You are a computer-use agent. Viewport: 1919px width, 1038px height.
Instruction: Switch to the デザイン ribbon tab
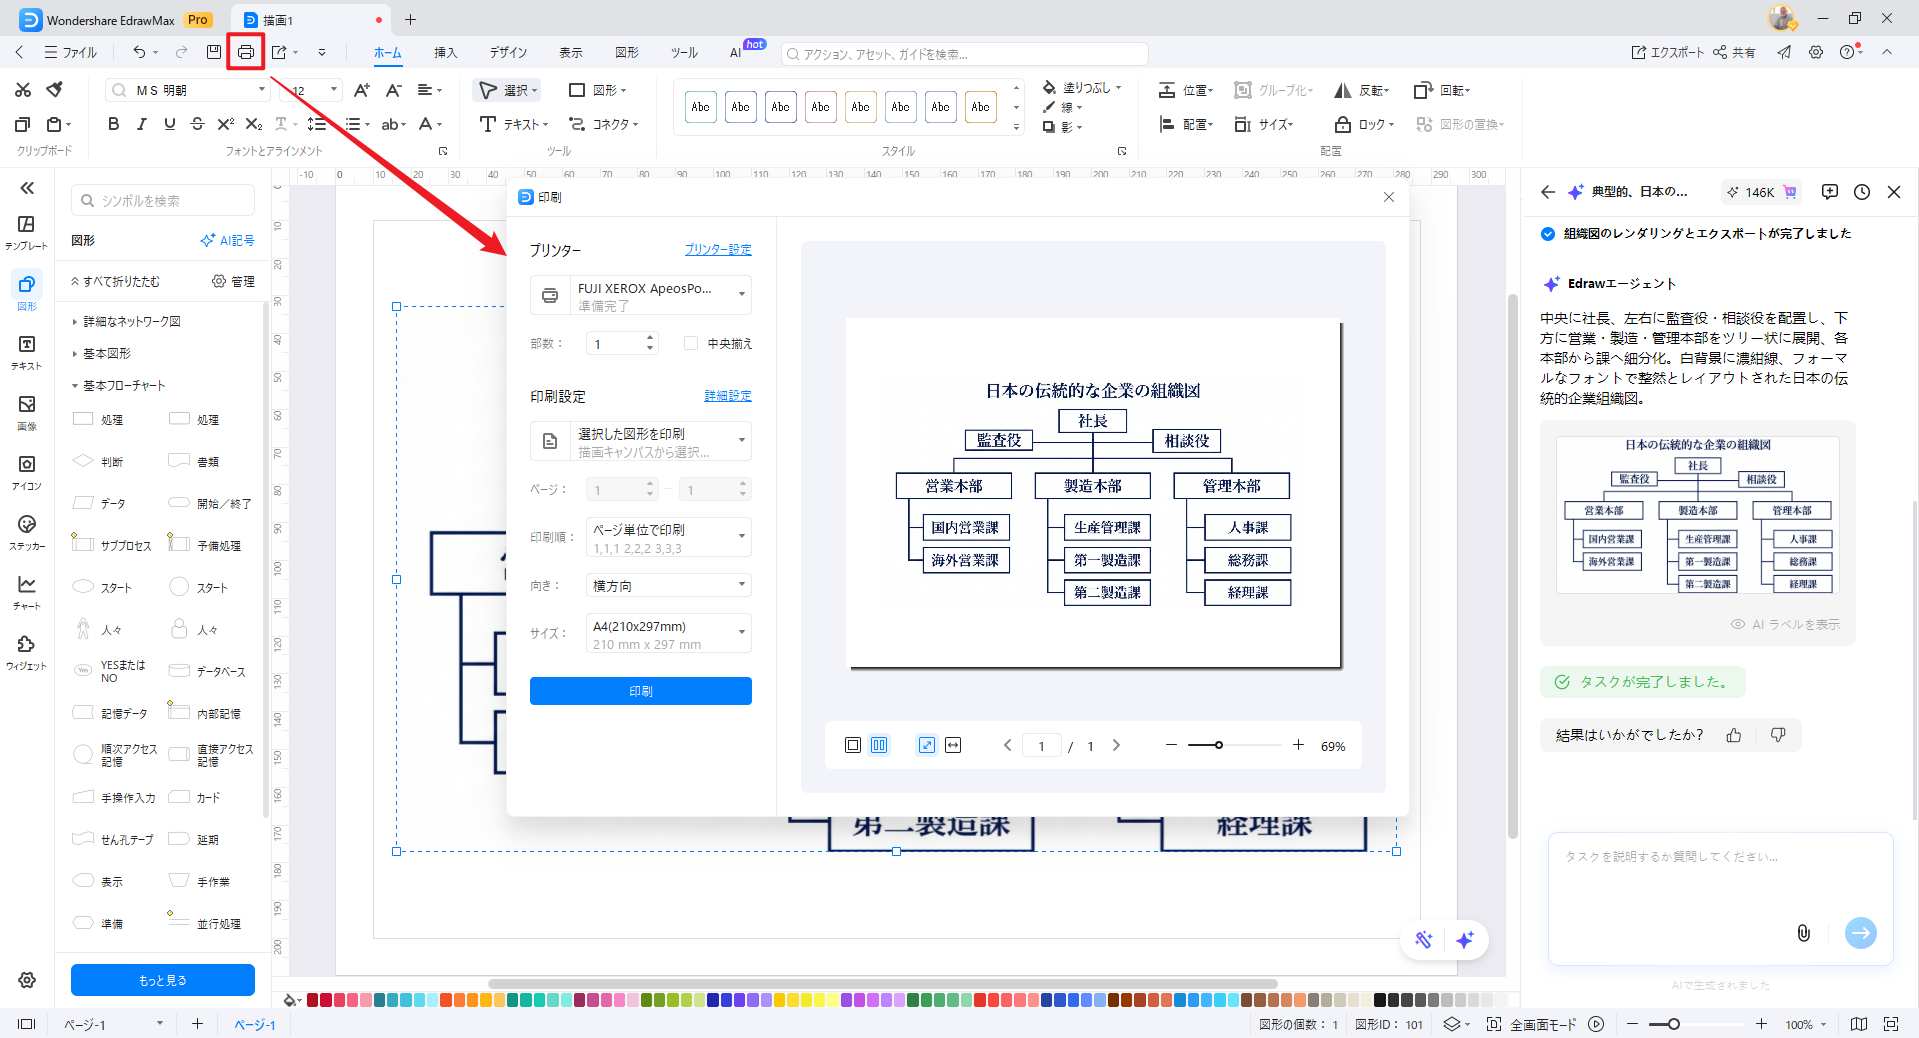(508, 52)
